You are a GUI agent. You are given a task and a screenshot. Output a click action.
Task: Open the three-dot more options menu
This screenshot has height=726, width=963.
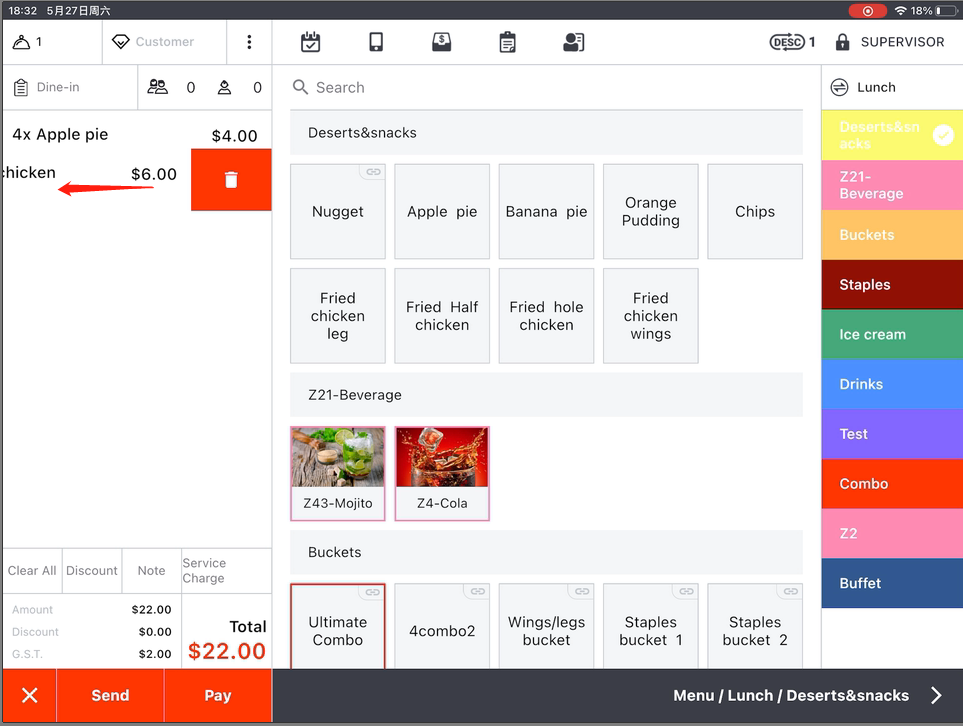click(249, 42)
